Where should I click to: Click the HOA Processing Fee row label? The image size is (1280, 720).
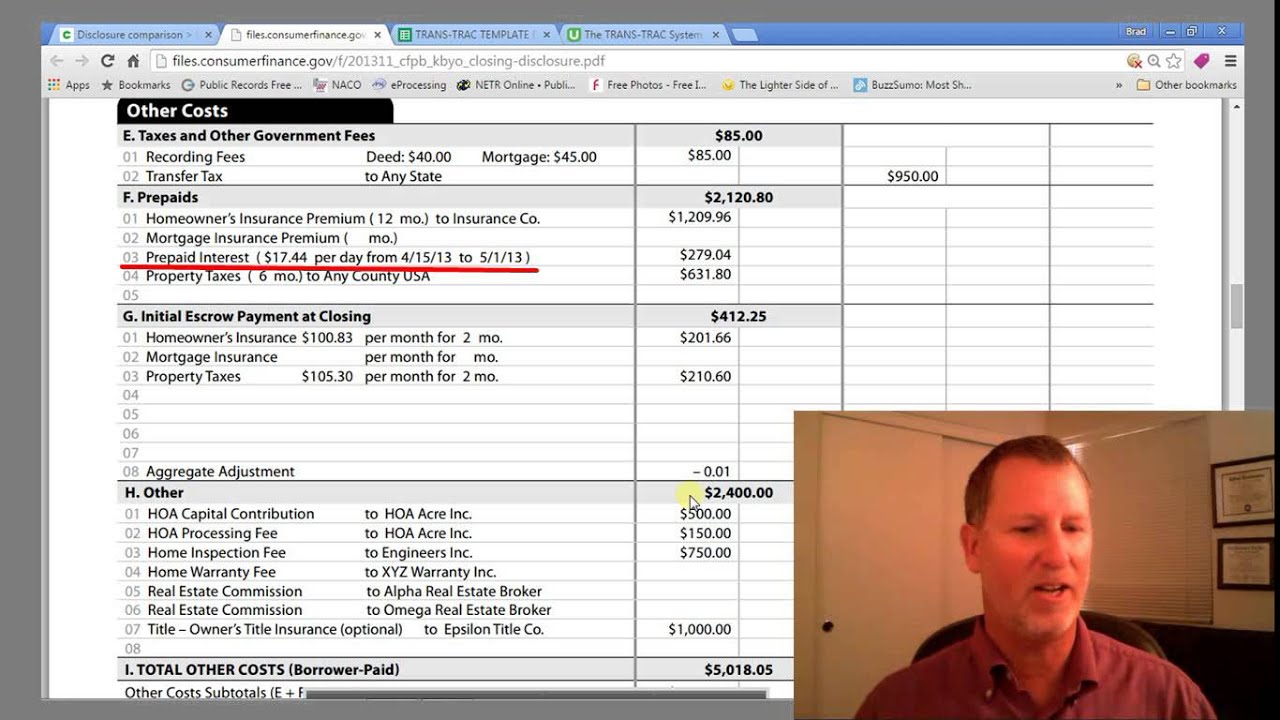pos(212,533)
